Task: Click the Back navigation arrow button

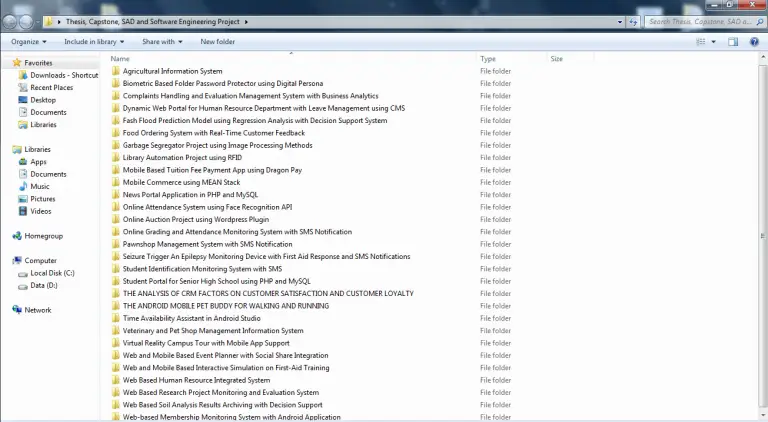Action: pyautogui.click(x=10, y=20)
